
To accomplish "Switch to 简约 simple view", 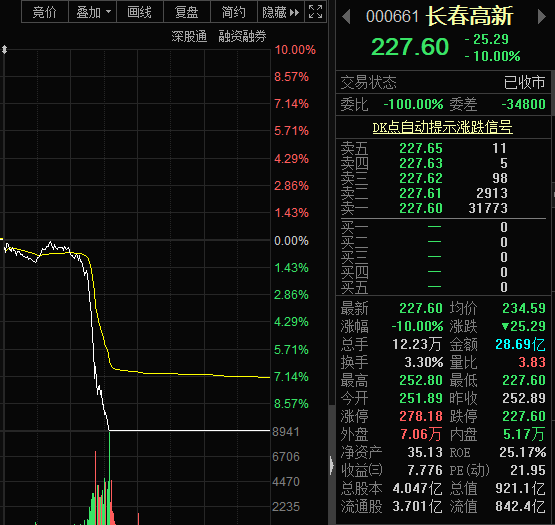I will click(234, 12).
